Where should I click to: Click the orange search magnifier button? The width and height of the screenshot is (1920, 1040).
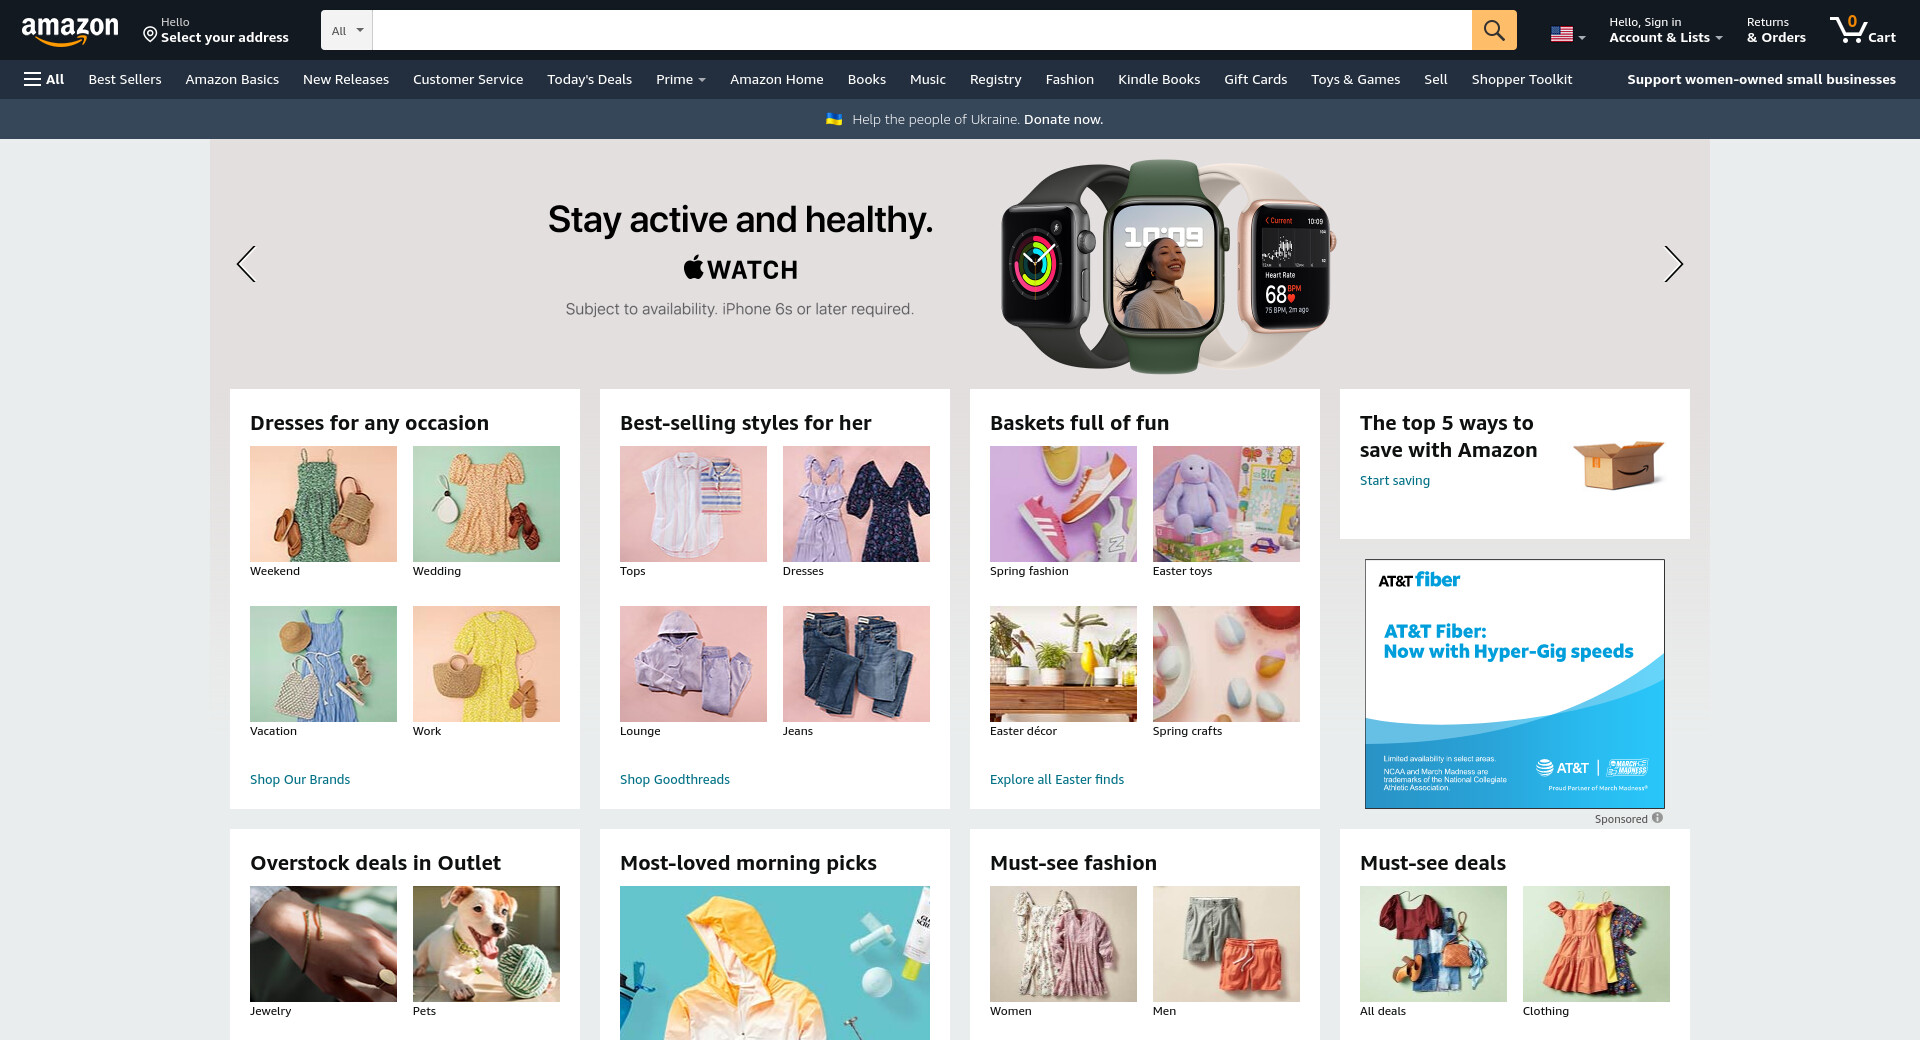click(1494, 30)
